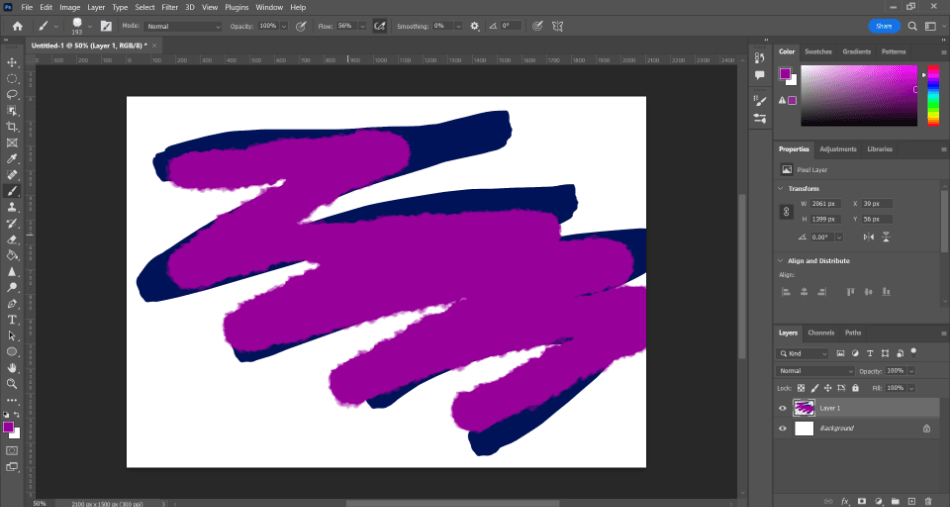The width and height of the screenshot is (950, 507).
Task: Switch to the Channels tab
Action: pos(821,333)
